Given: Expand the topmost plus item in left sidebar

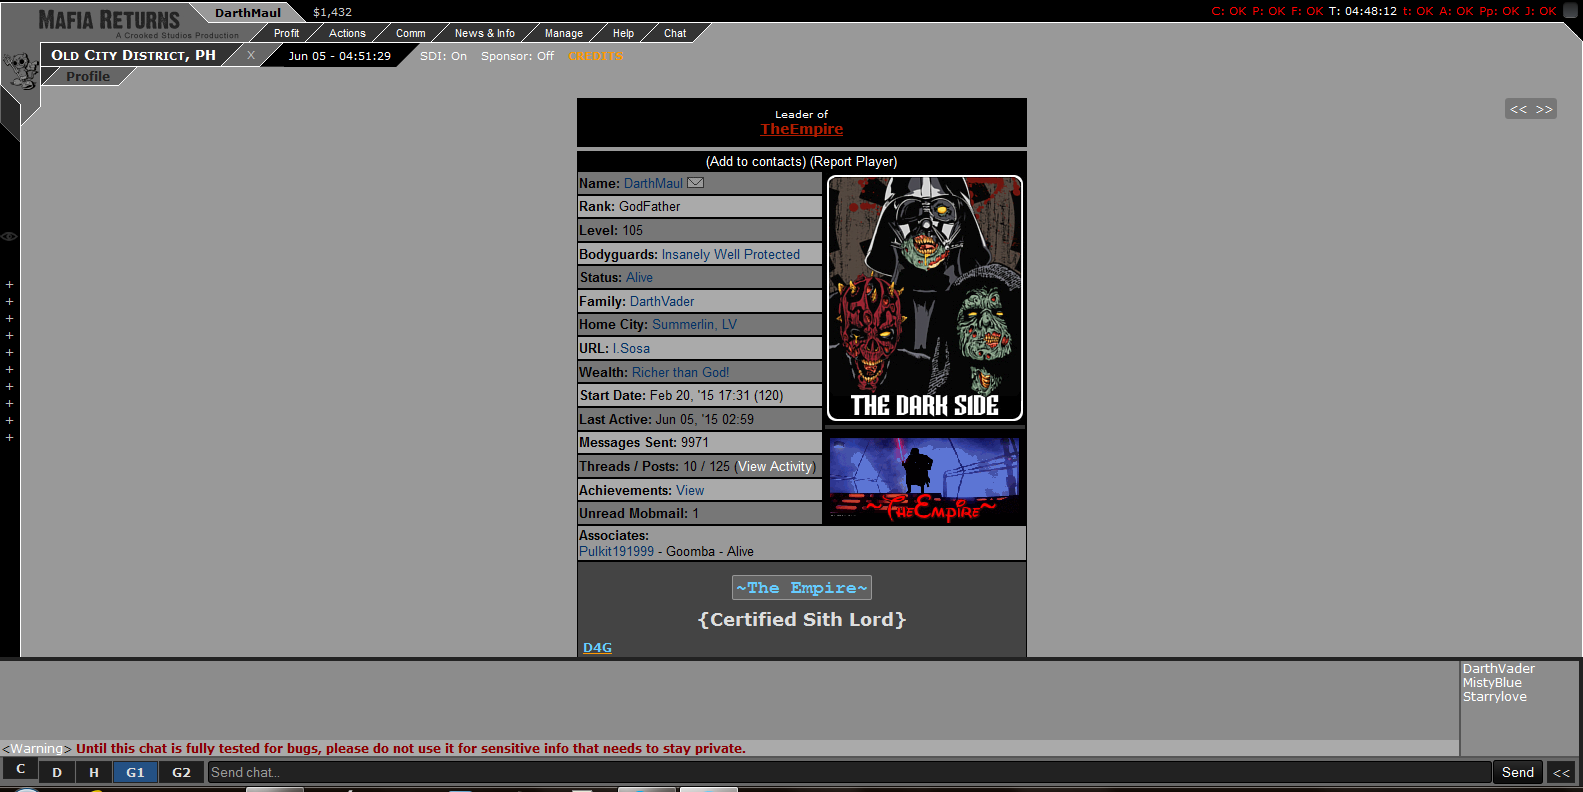Looking at the screenshot, I should point(9,285).
